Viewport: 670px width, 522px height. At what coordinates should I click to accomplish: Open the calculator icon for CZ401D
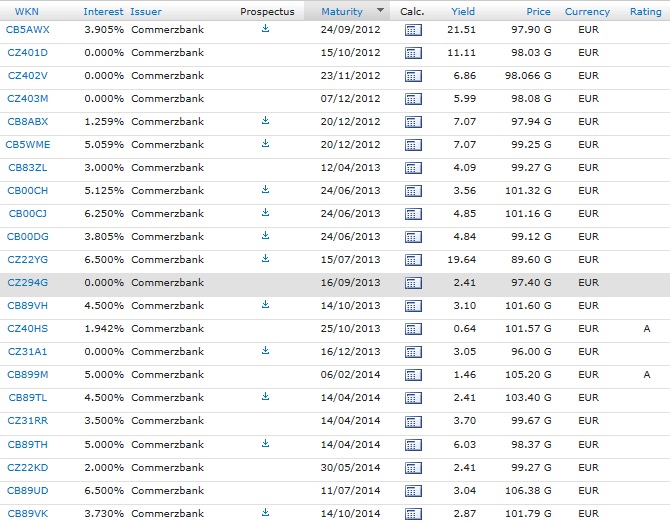pyautogui.click(x=413, y=53)
